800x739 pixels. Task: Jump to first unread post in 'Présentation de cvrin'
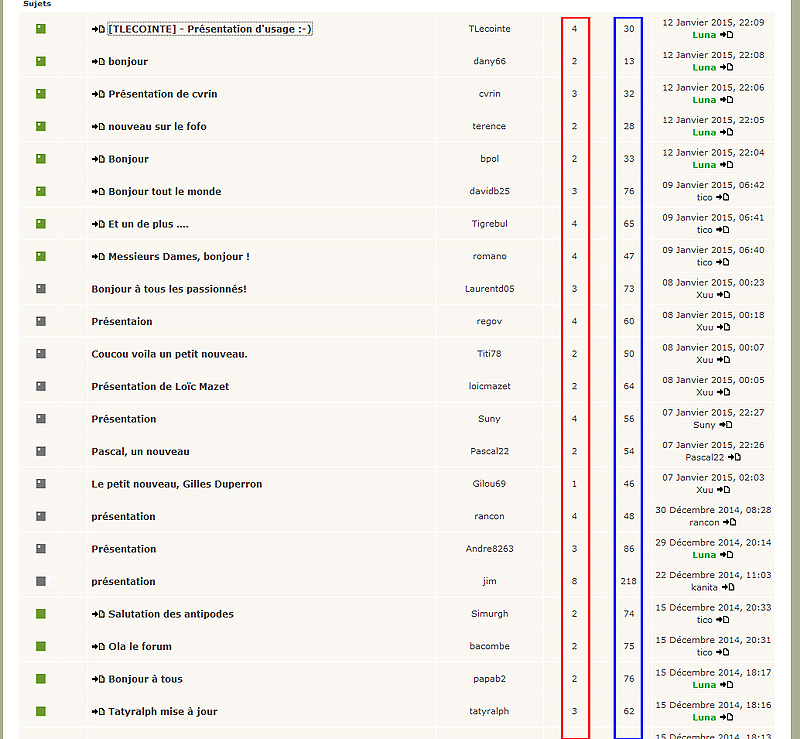(x=98, y=94)
